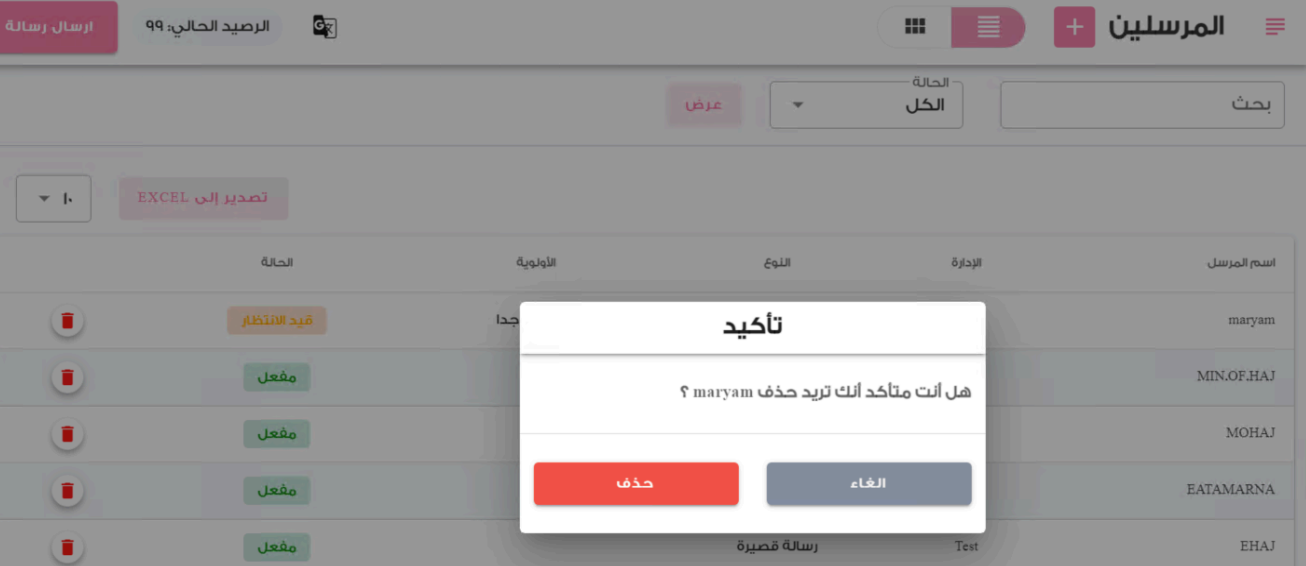Open the الحالة status dropdown
Viewport: 1306px width, 566px height.
pyautogui.click(x=866, y=105)
